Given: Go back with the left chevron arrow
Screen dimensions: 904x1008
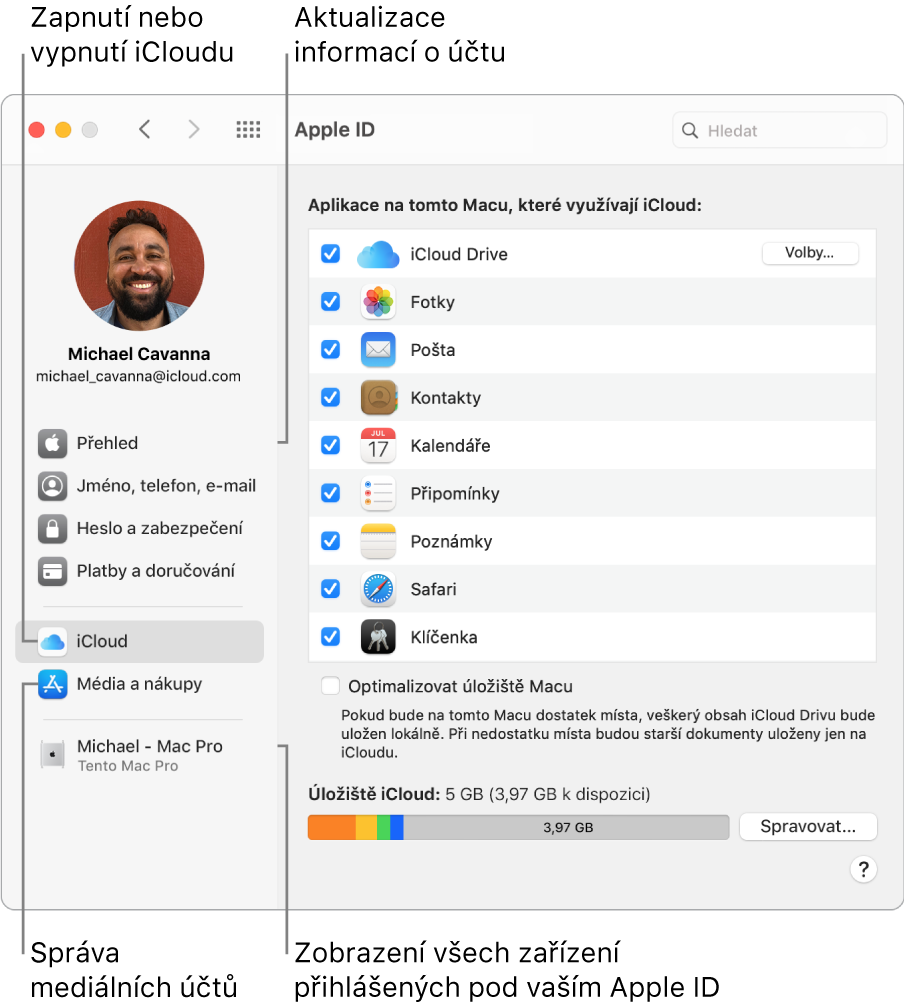Looking at the screenshot, I should pyautogui.click(x=145, y=129).
